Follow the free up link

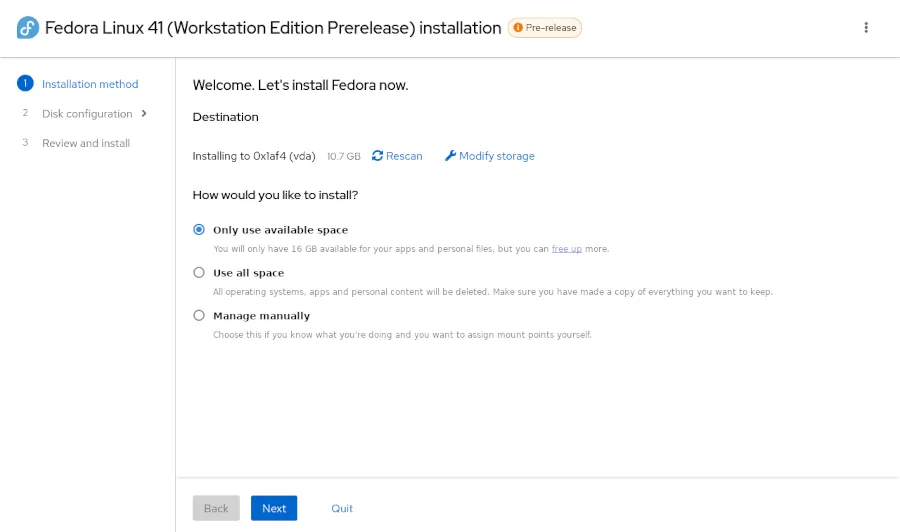coord(567,249)
